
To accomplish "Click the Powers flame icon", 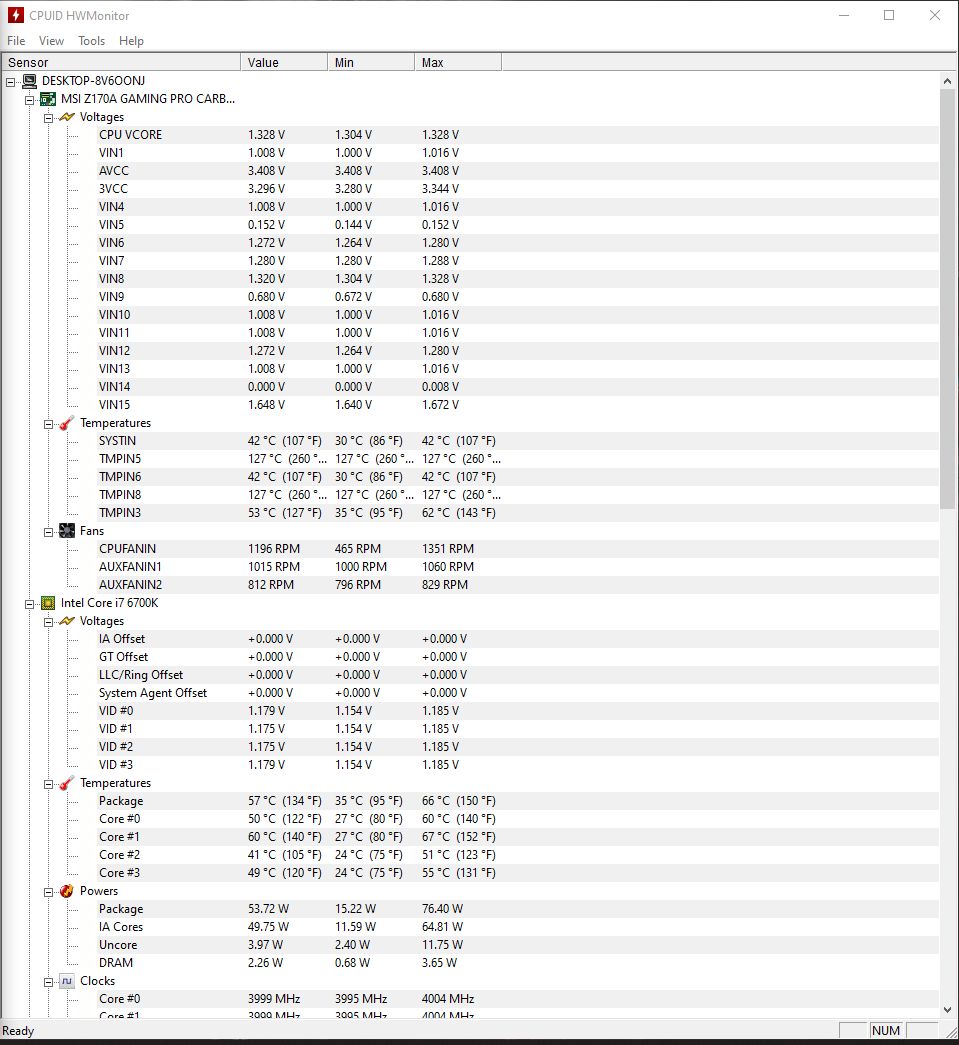I will pos(67,891).
